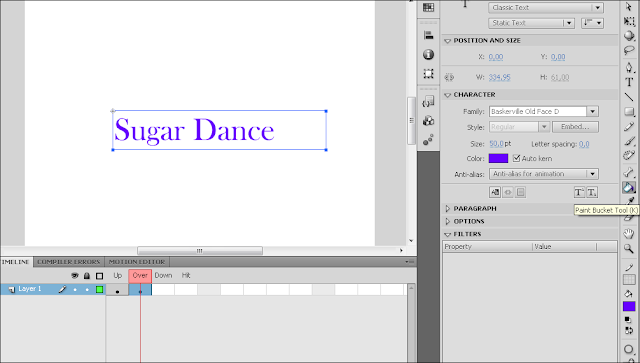
Task: Select the Pencil tool
Action: pos(629,127)
